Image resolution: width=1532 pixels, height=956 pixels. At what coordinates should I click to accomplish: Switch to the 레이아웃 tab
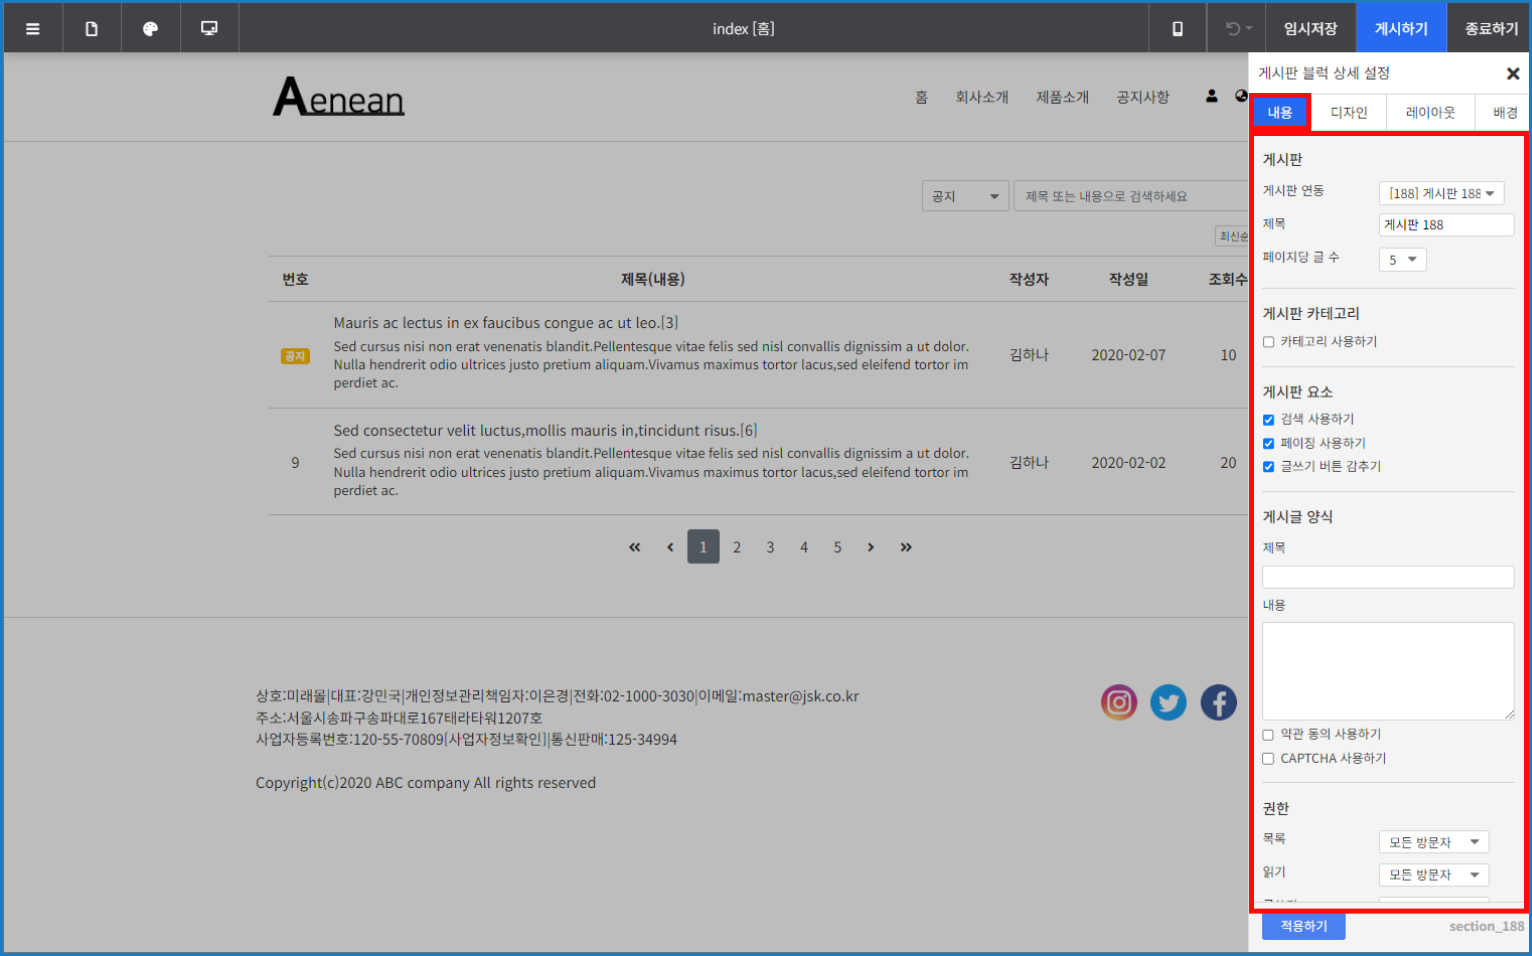pyautogui.click(x=1430, y=113)
